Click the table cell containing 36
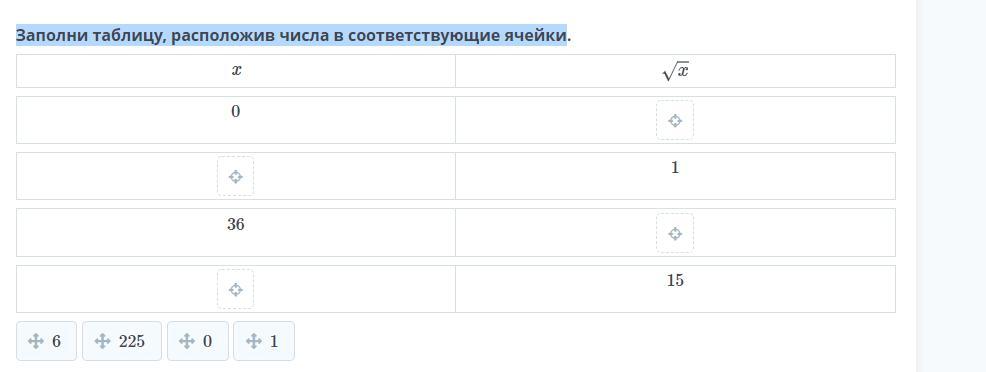986x372 pixels. [x=236, y=232]
